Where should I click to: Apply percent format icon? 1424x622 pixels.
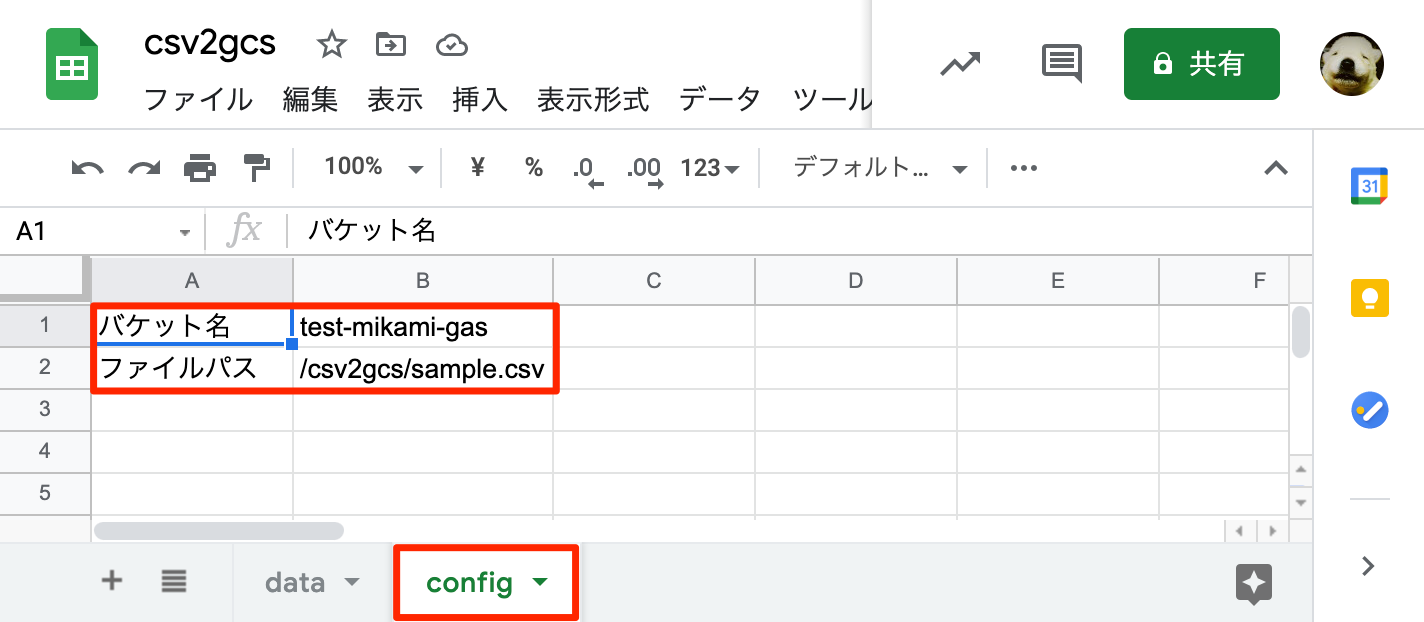(534, 168)
